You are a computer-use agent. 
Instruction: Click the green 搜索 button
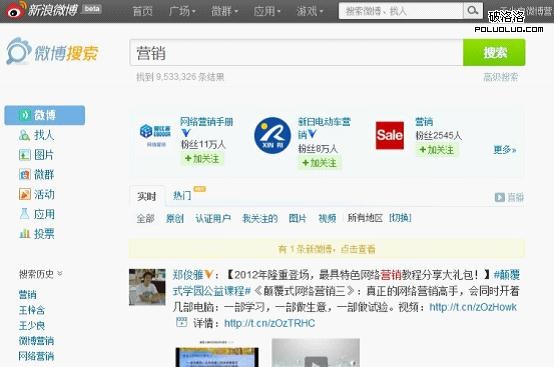[x=494, y=52]
